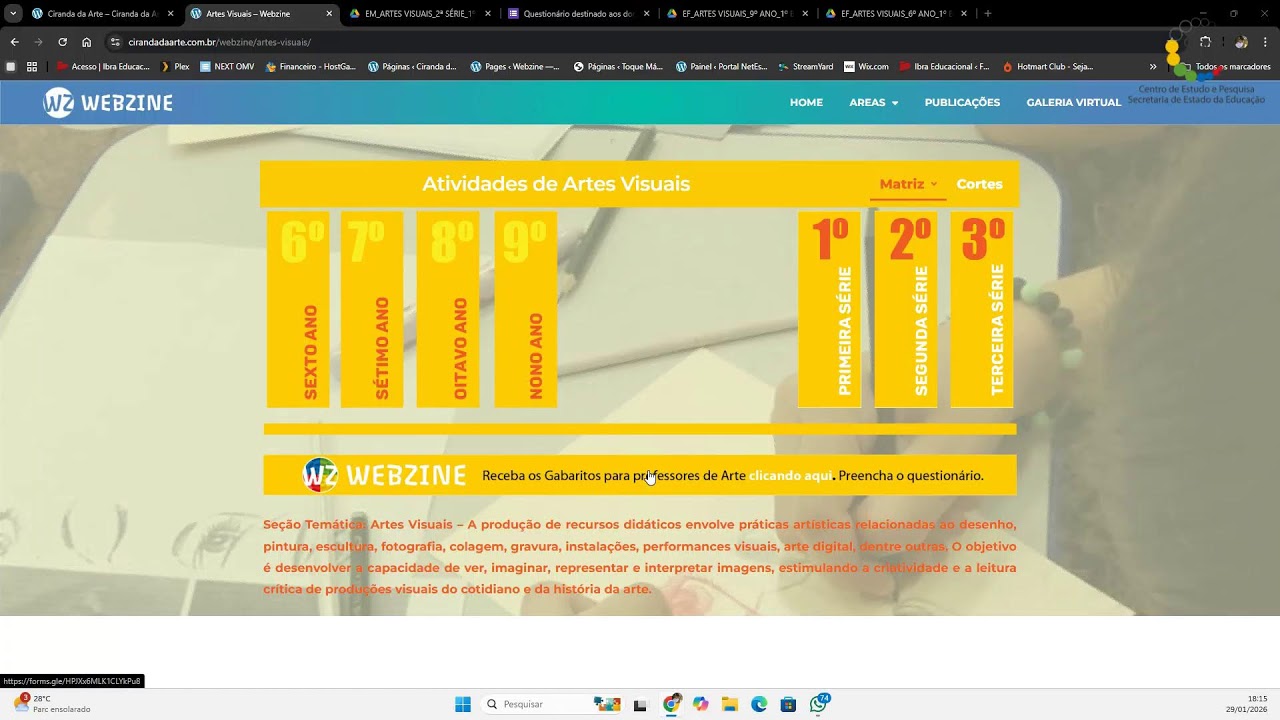Open WhatsApp from taskbar

click(x=819, y=703)
